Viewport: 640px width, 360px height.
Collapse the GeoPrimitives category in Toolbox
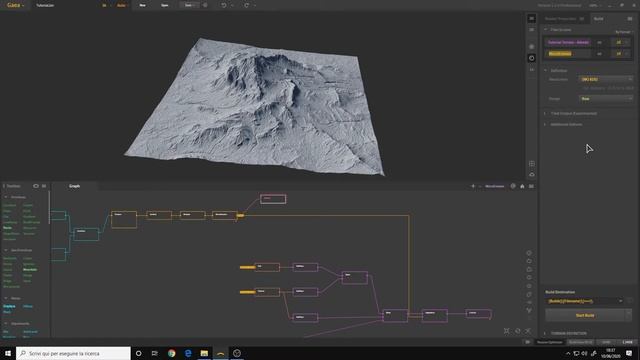pyautogui.click(x=6, y=250)
